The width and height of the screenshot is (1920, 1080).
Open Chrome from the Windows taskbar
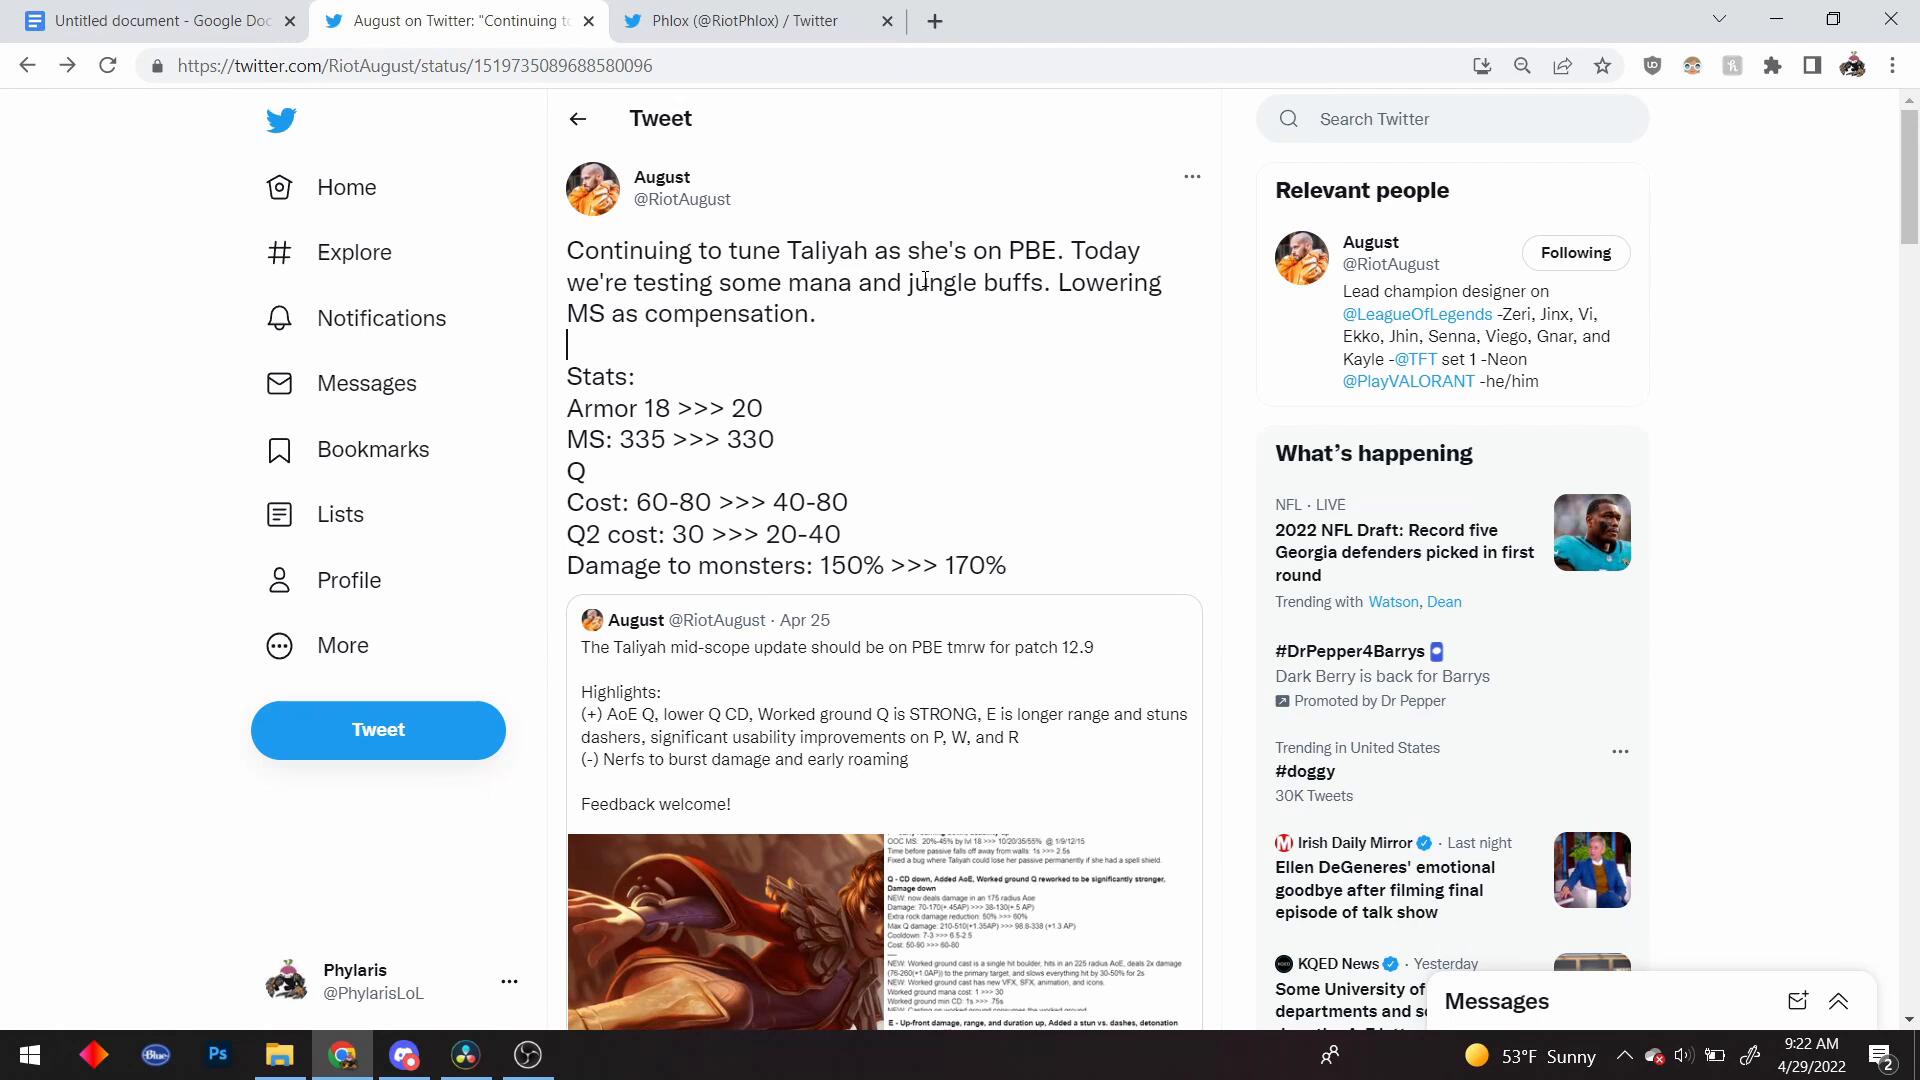[x=342, y=1055]
